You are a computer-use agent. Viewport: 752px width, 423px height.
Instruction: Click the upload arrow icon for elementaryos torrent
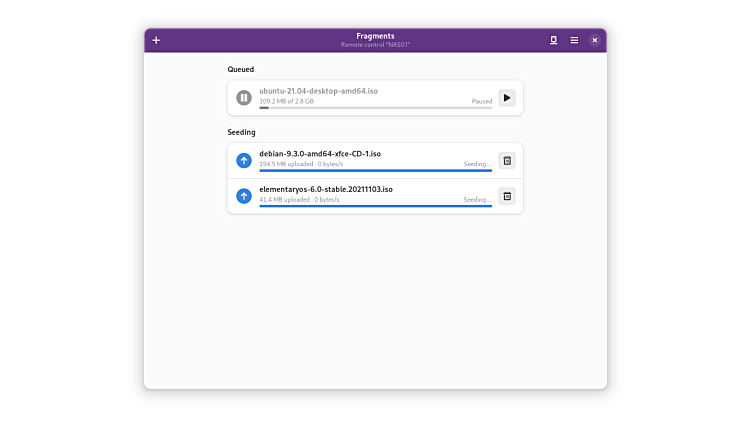click(244, 196)
